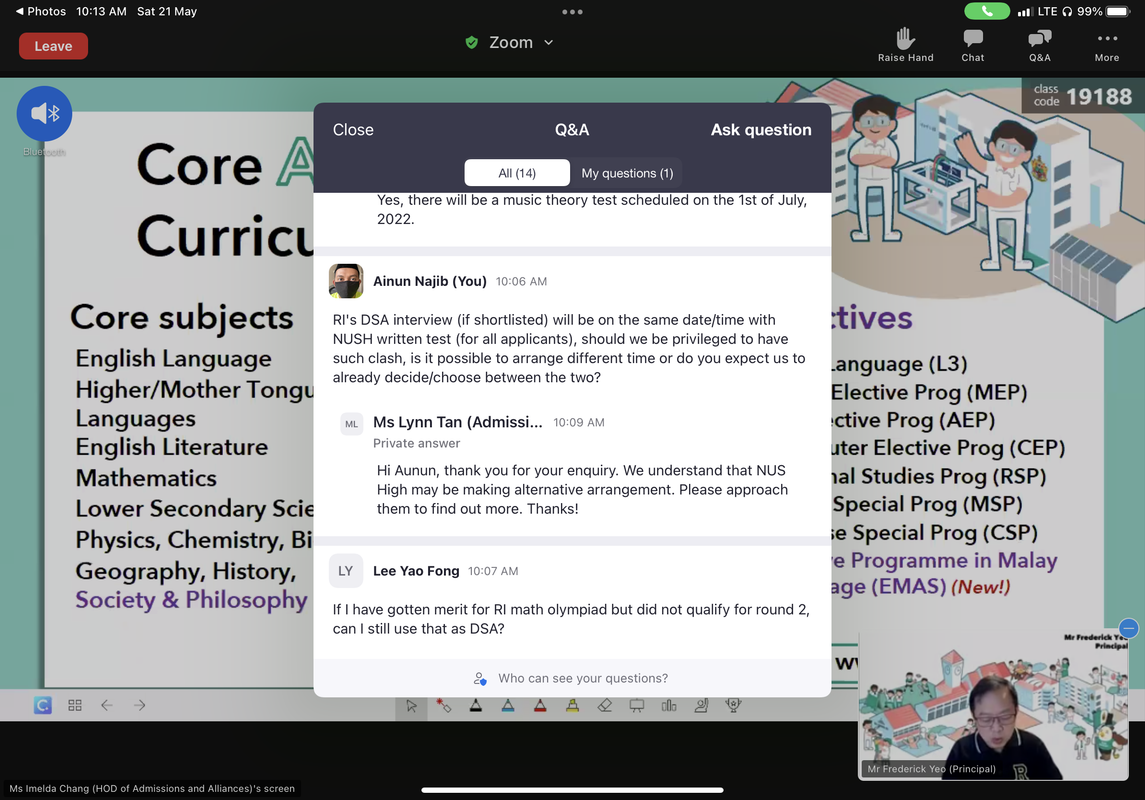The height and width of the screenshot is (800, 1145).
Task: Switch to the All (14) tab
Action: 517,173
